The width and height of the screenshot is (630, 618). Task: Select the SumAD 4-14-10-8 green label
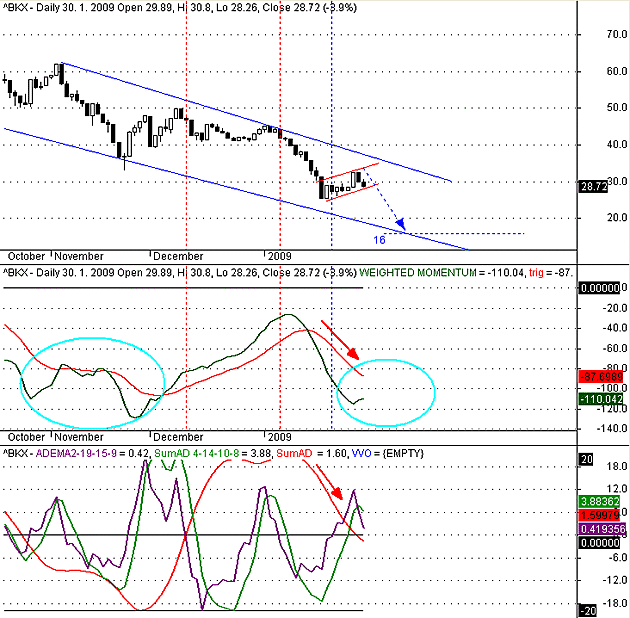196,454
